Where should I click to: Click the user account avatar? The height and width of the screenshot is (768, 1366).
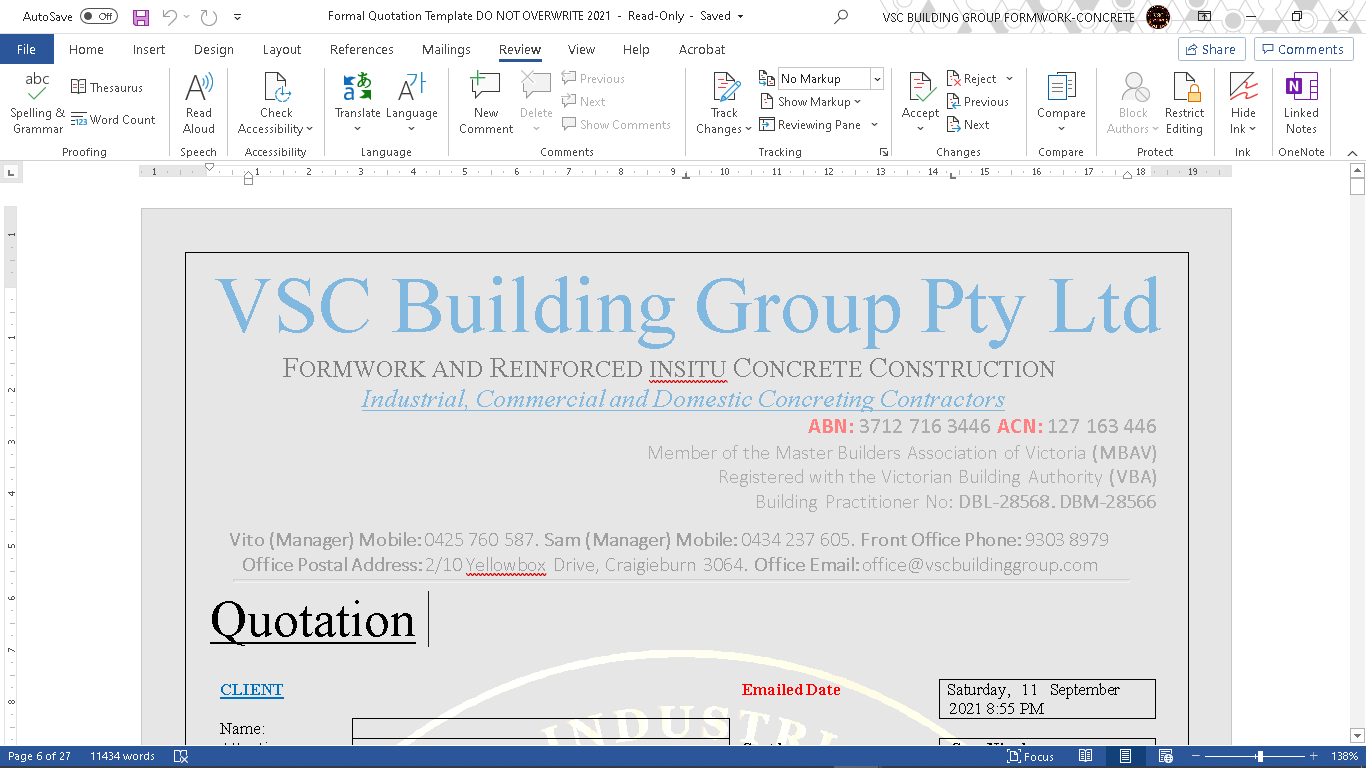[x=1158, y=17]
